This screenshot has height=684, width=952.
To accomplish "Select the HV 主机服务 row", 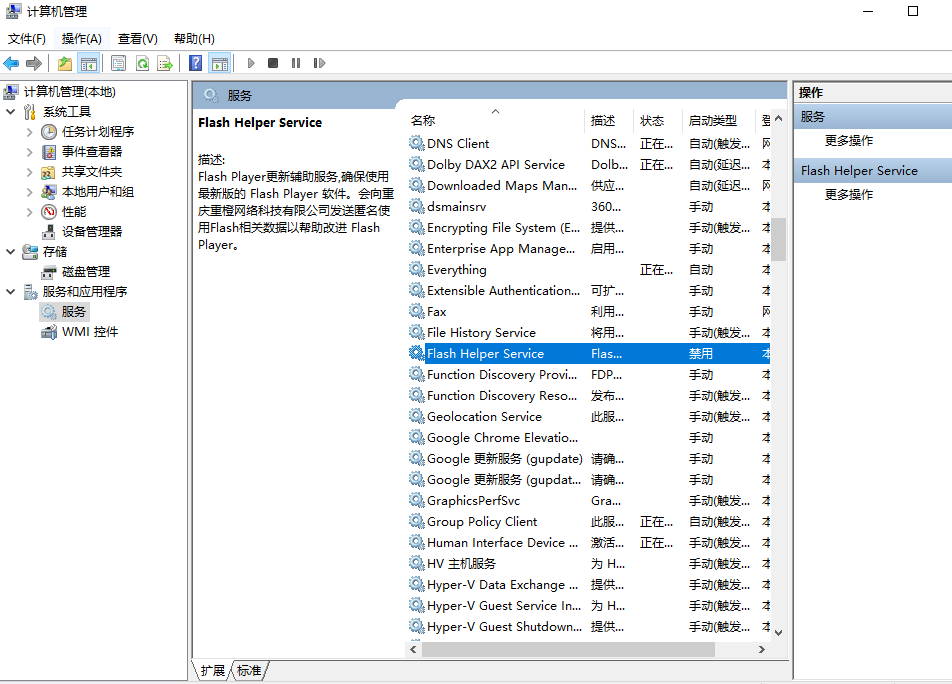I will pyautogui.click(x=588, y=564).
